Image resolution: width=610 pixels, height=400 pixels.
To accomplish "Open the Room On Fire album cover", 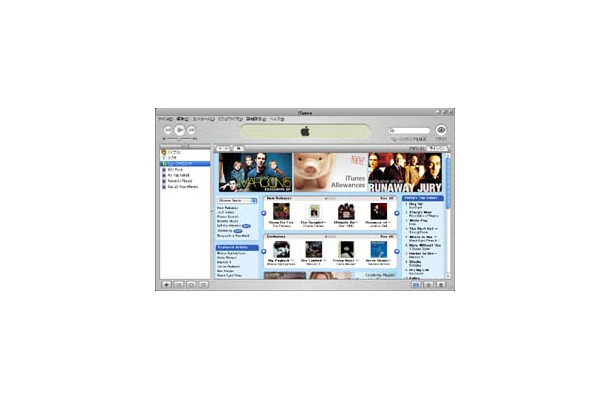I will (x=281, y=212).
